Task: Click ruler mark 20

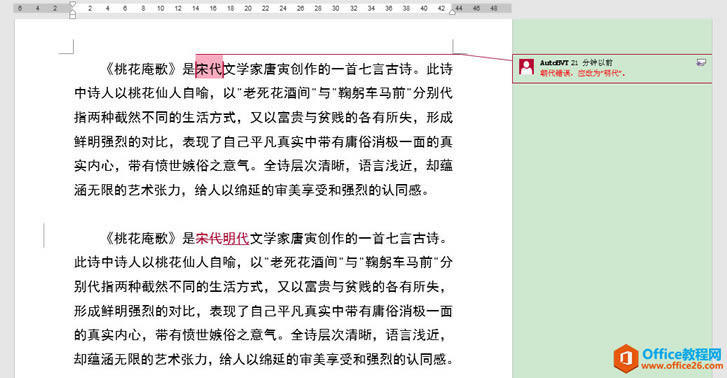Action: [248, 8]
